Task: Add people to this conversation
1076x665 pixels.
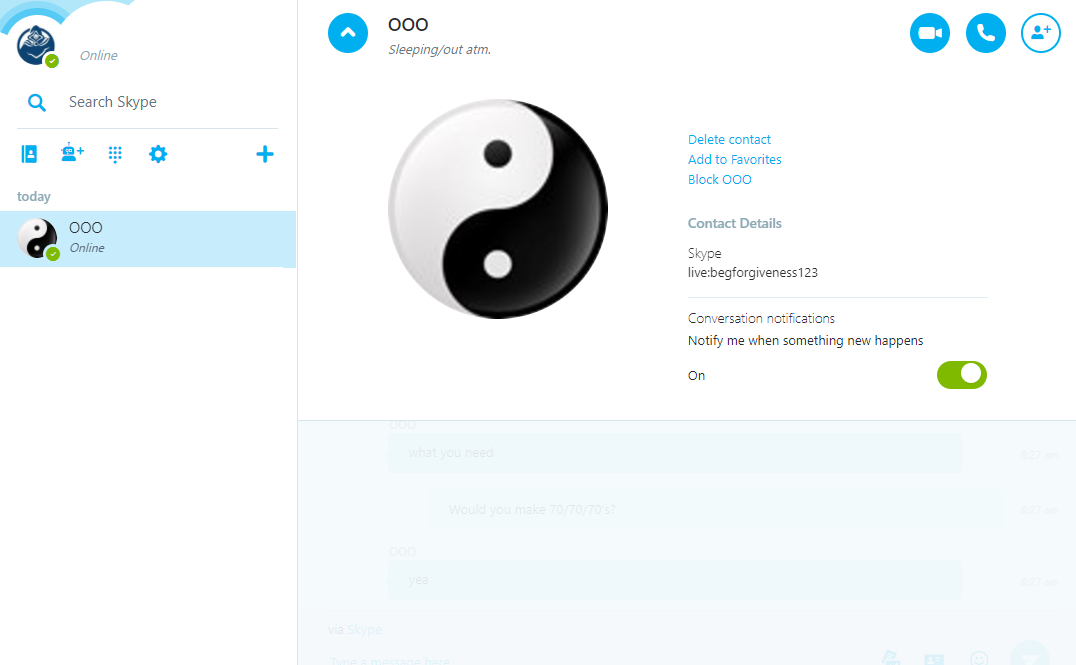Action: pyautogui.click(x=1041, y=33)
